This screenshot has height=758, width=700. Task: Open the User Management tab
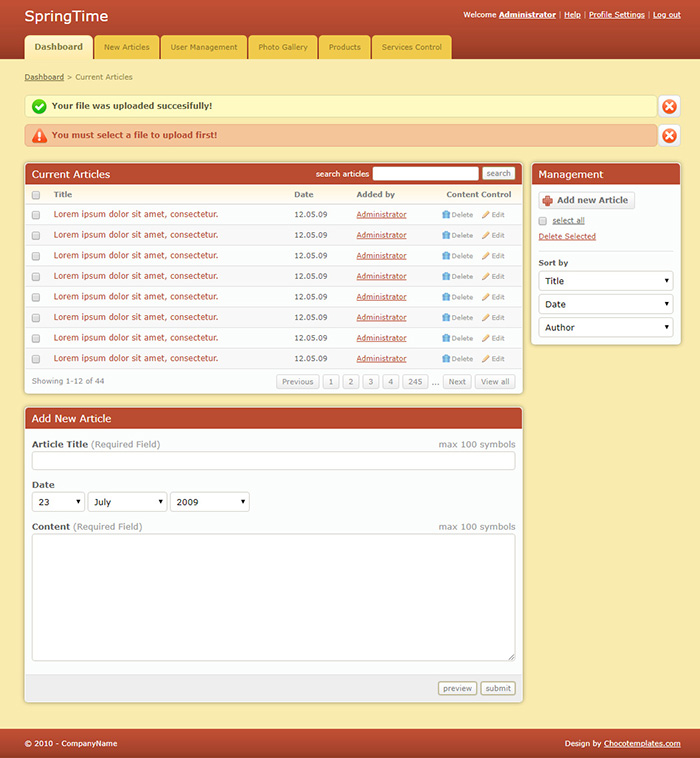point(204,47)
